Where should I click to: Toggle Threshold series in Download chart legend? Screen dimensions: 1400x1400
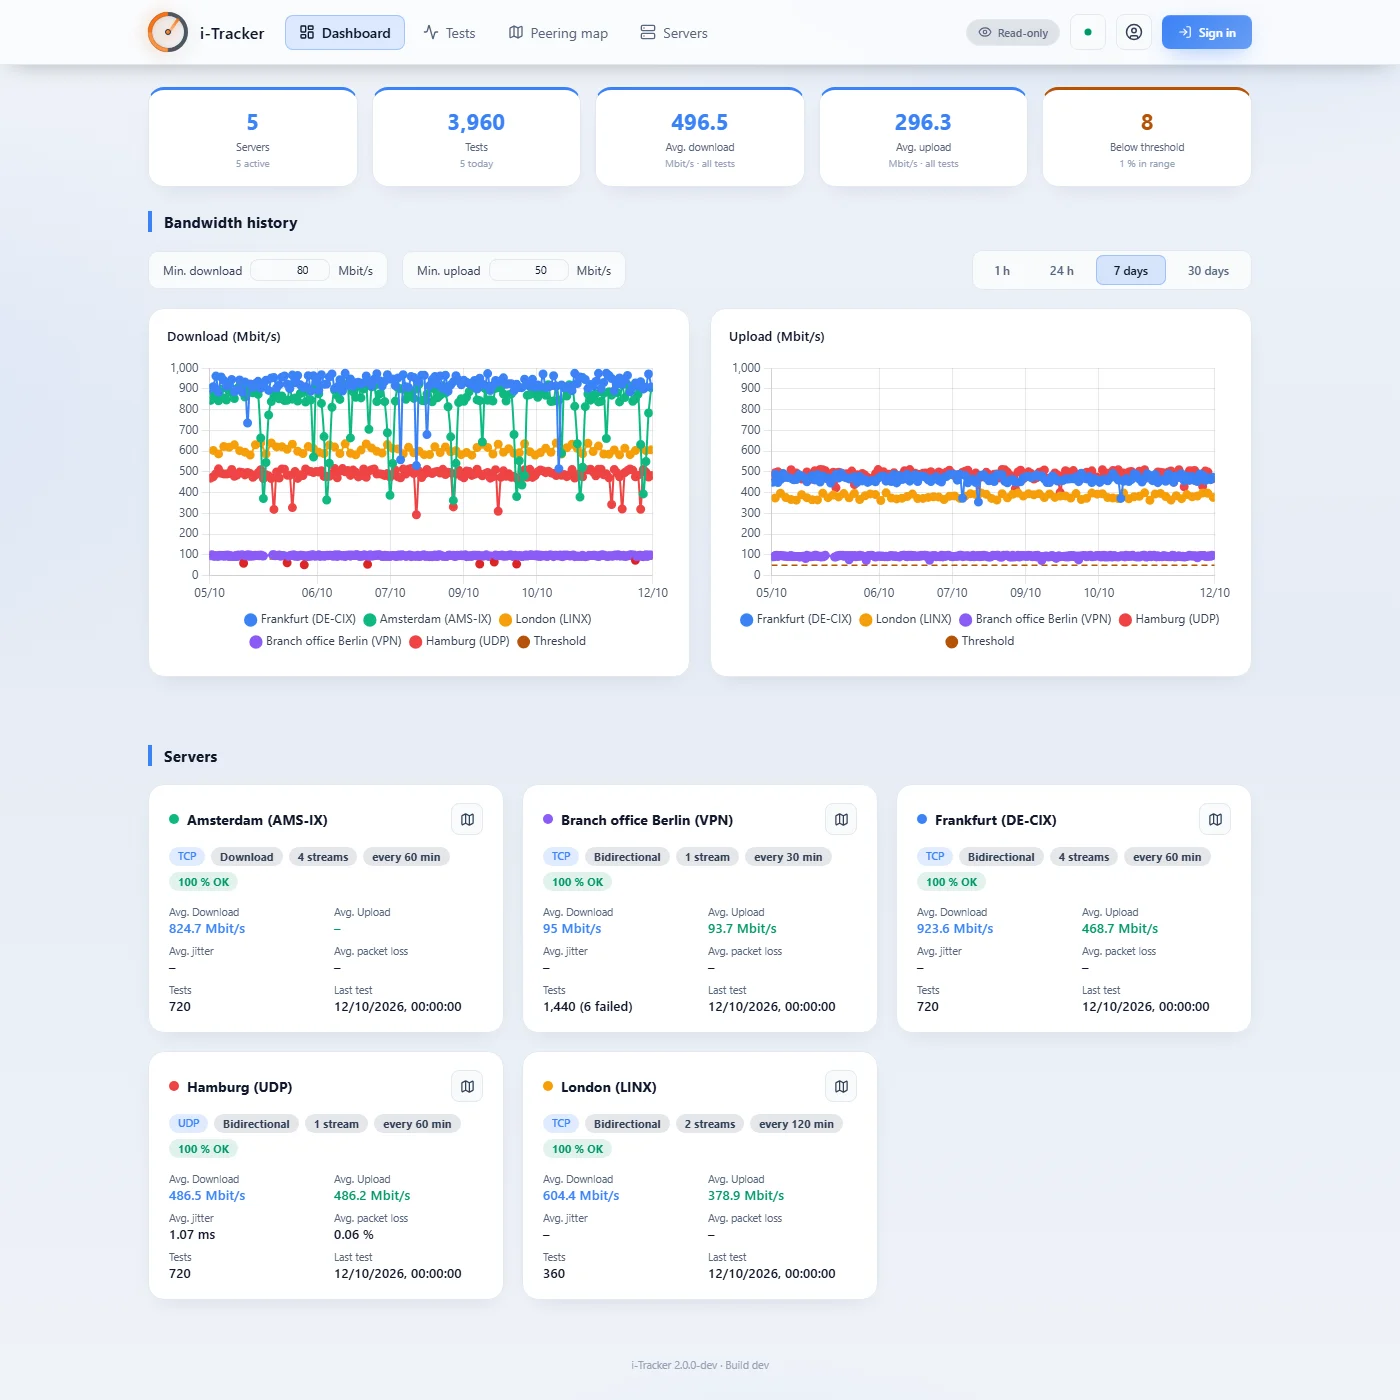point(551,641)
